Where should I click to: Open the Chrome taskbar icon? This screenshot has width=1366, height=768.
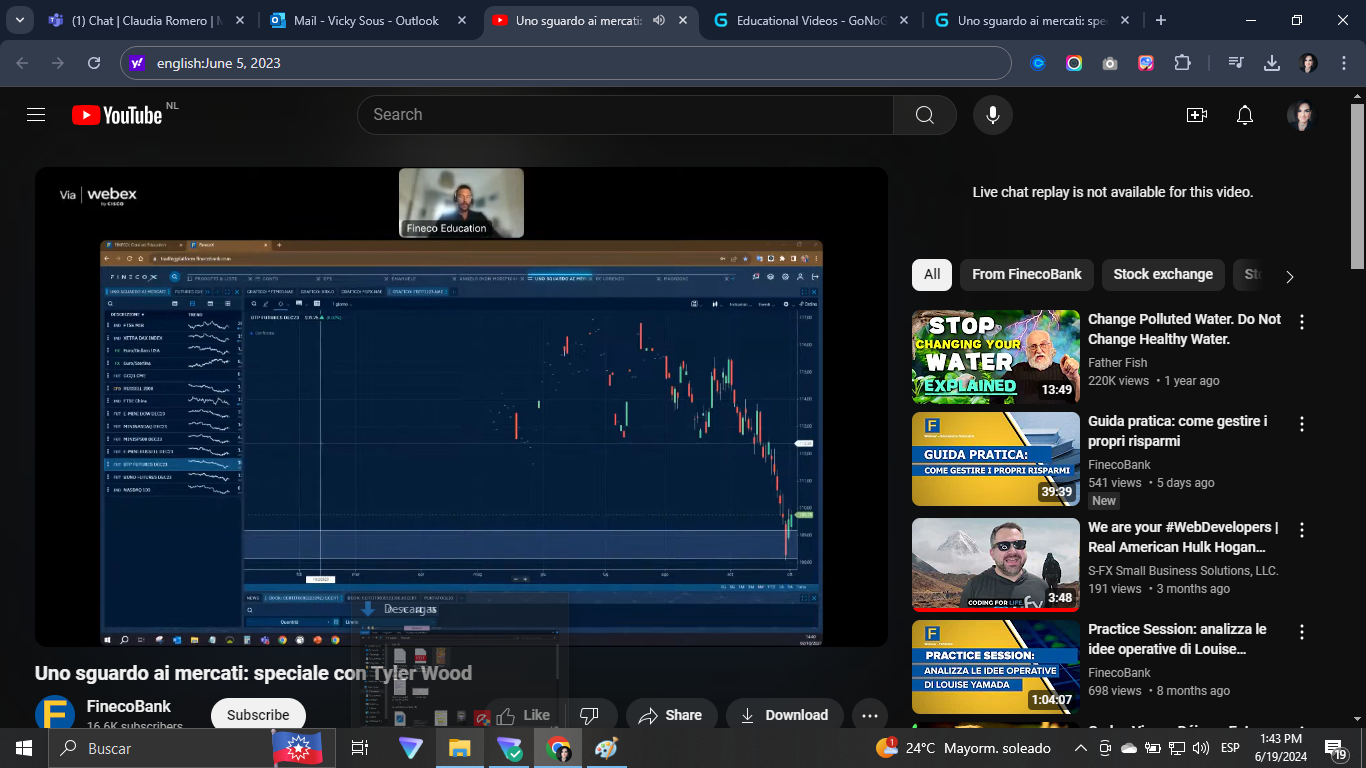click(x=558, y=748)
